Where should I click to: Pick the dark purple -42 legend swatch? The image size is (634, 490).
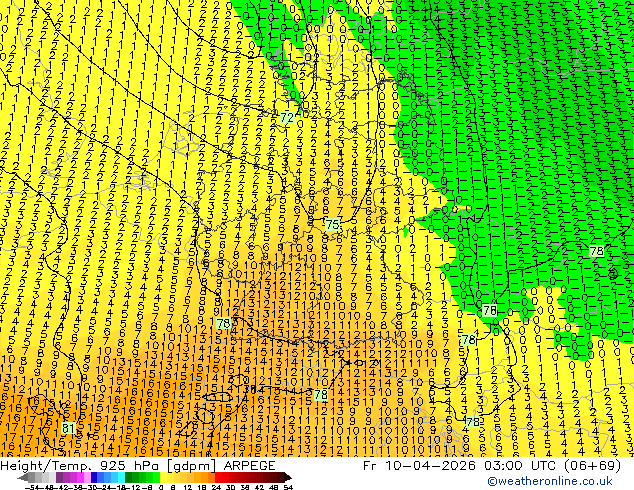pos(59,477)
